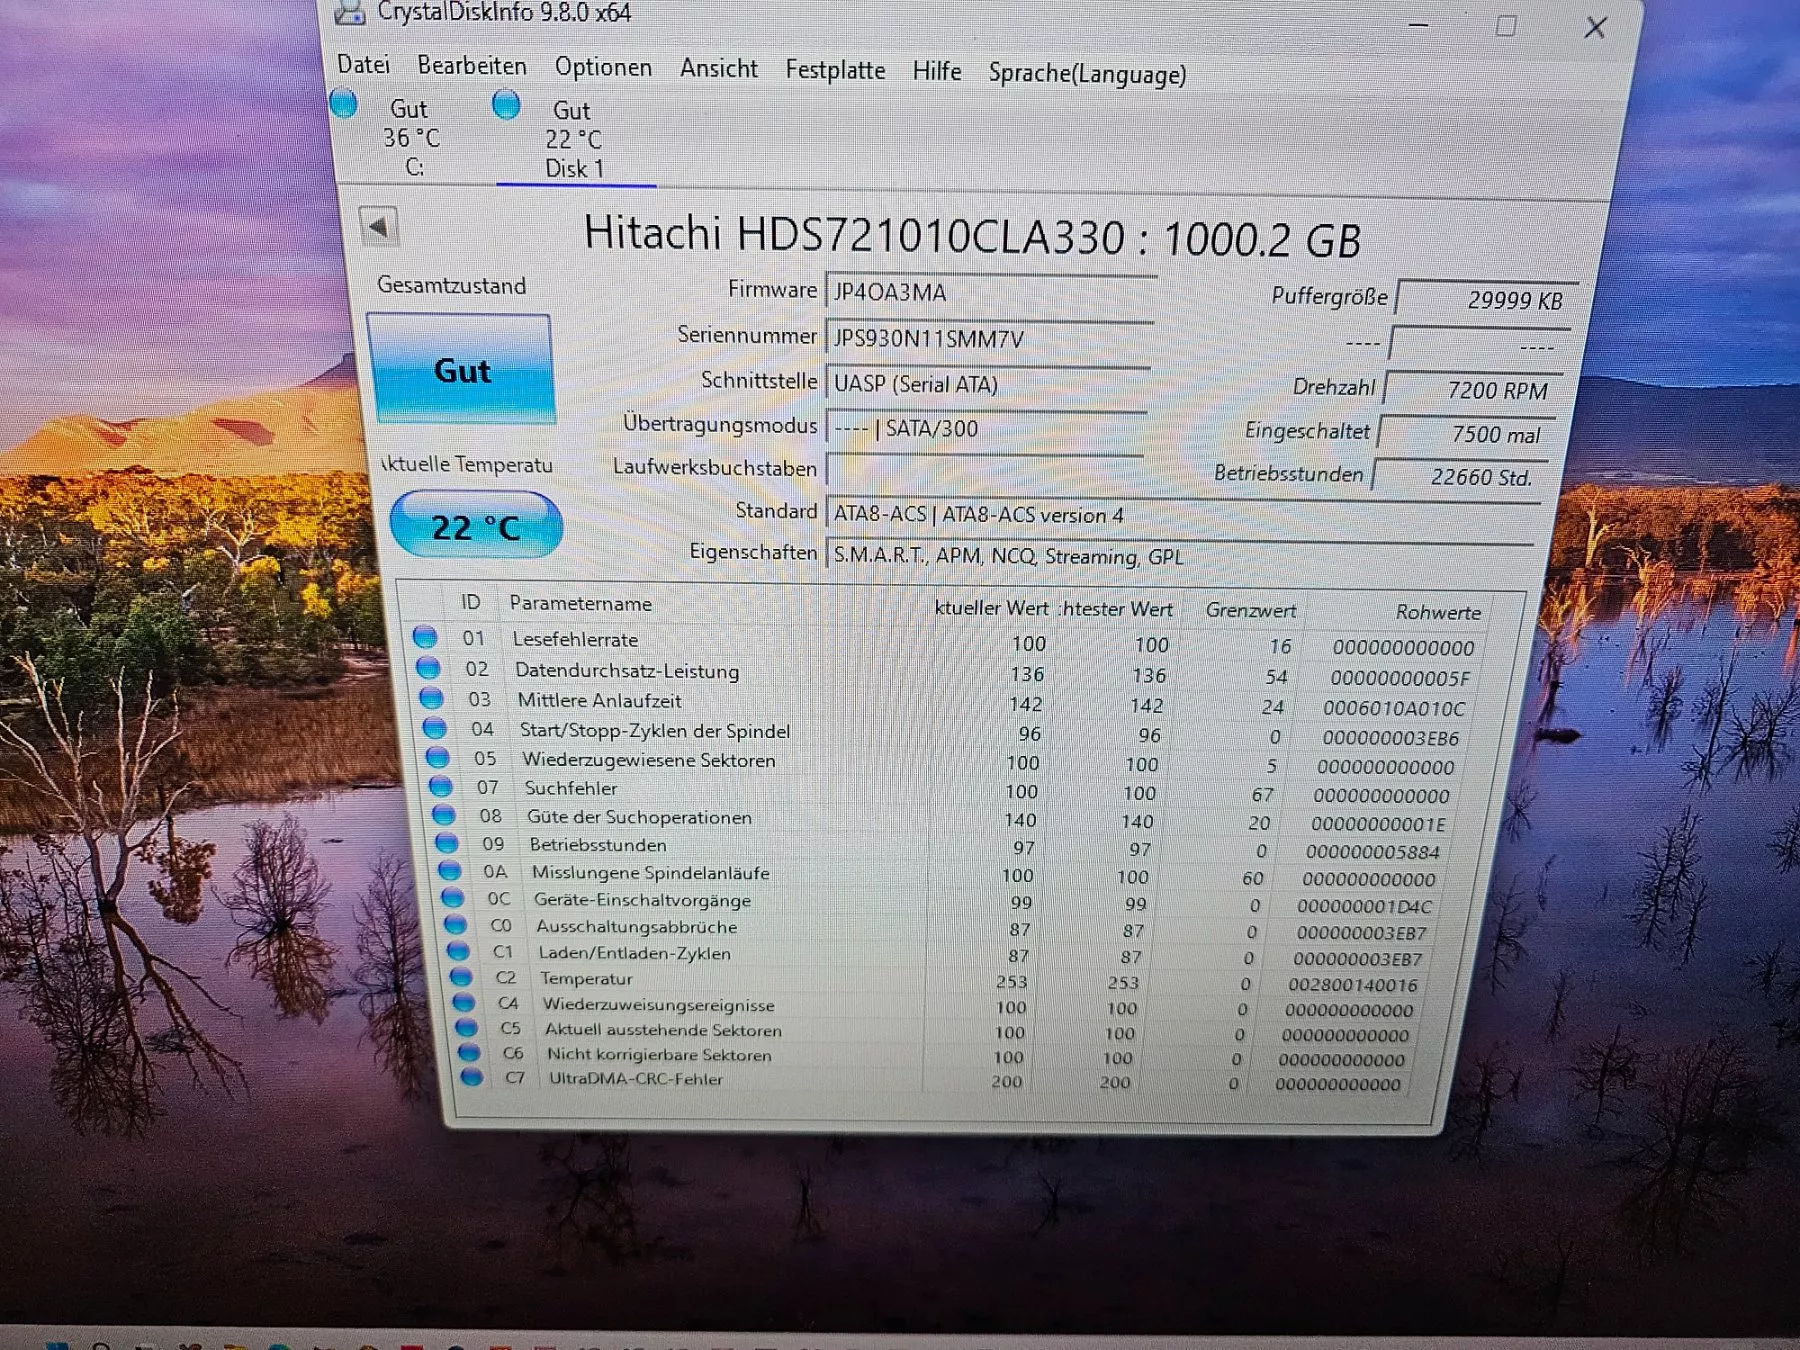Open the Festplatte menu
The height and width of the screenshot is (1350, 1800).
pos(835,70)
